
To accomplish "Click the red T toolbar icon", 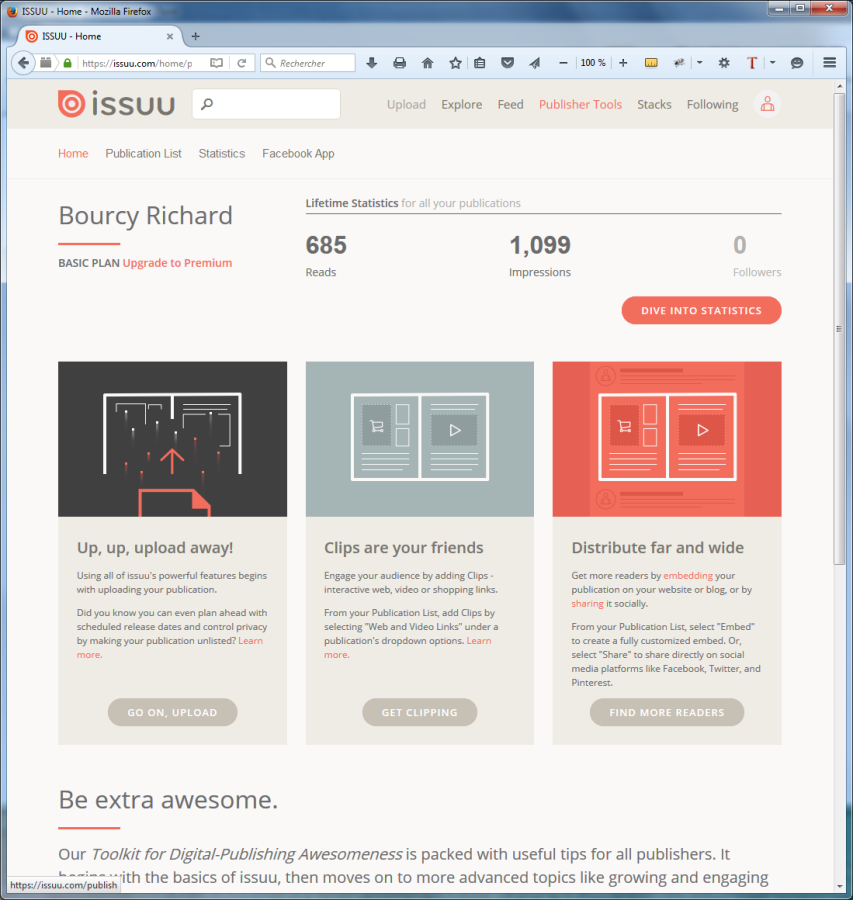I will [752, 63].
